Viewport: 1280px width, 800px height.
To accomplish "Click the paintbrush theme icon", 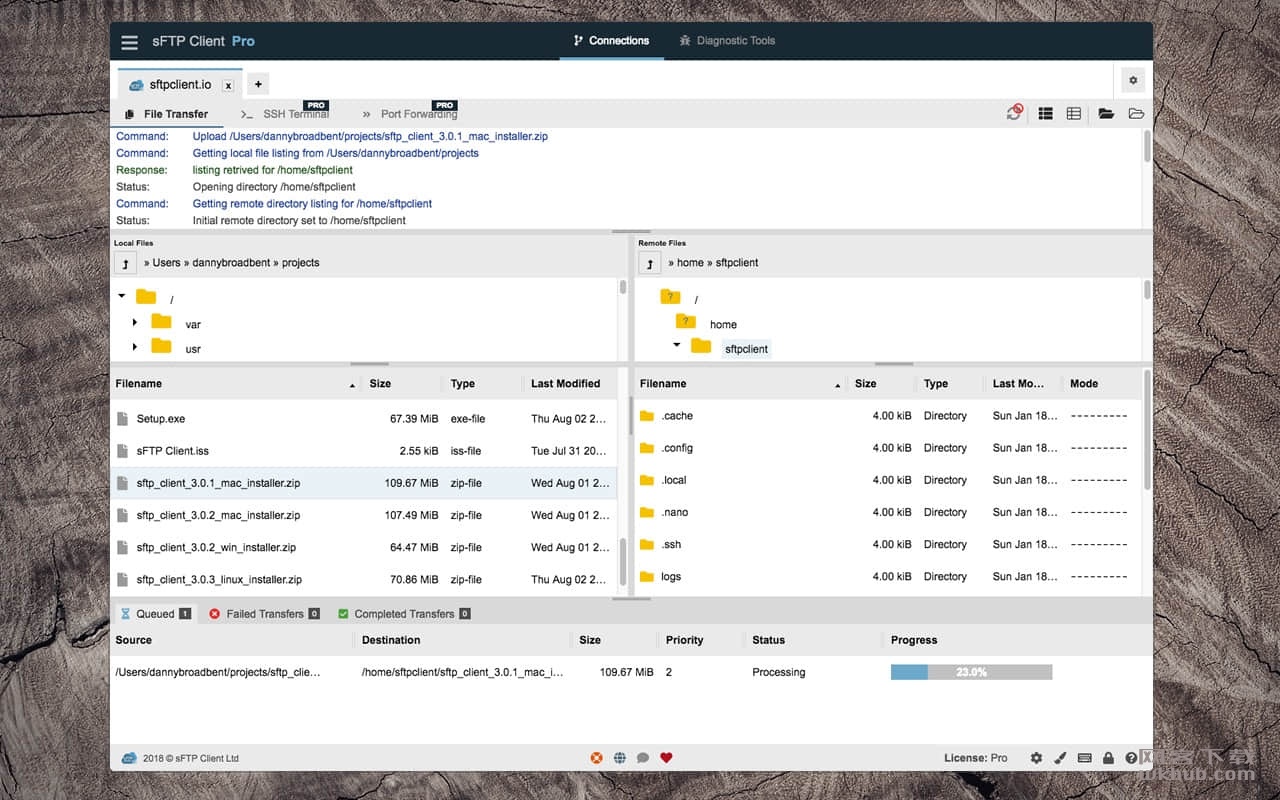I will 1061,758.
